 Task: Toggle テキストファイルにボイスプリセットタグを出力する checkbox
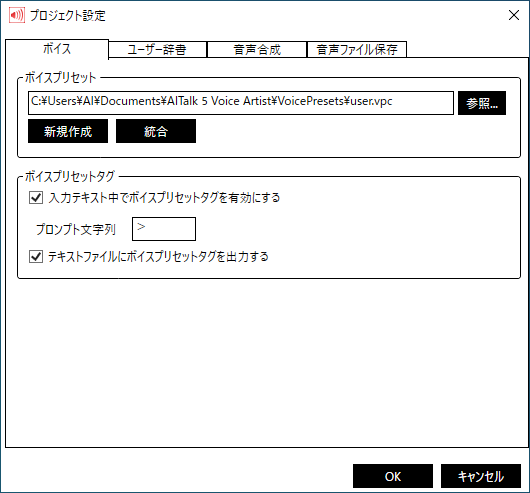pos(36,257)
